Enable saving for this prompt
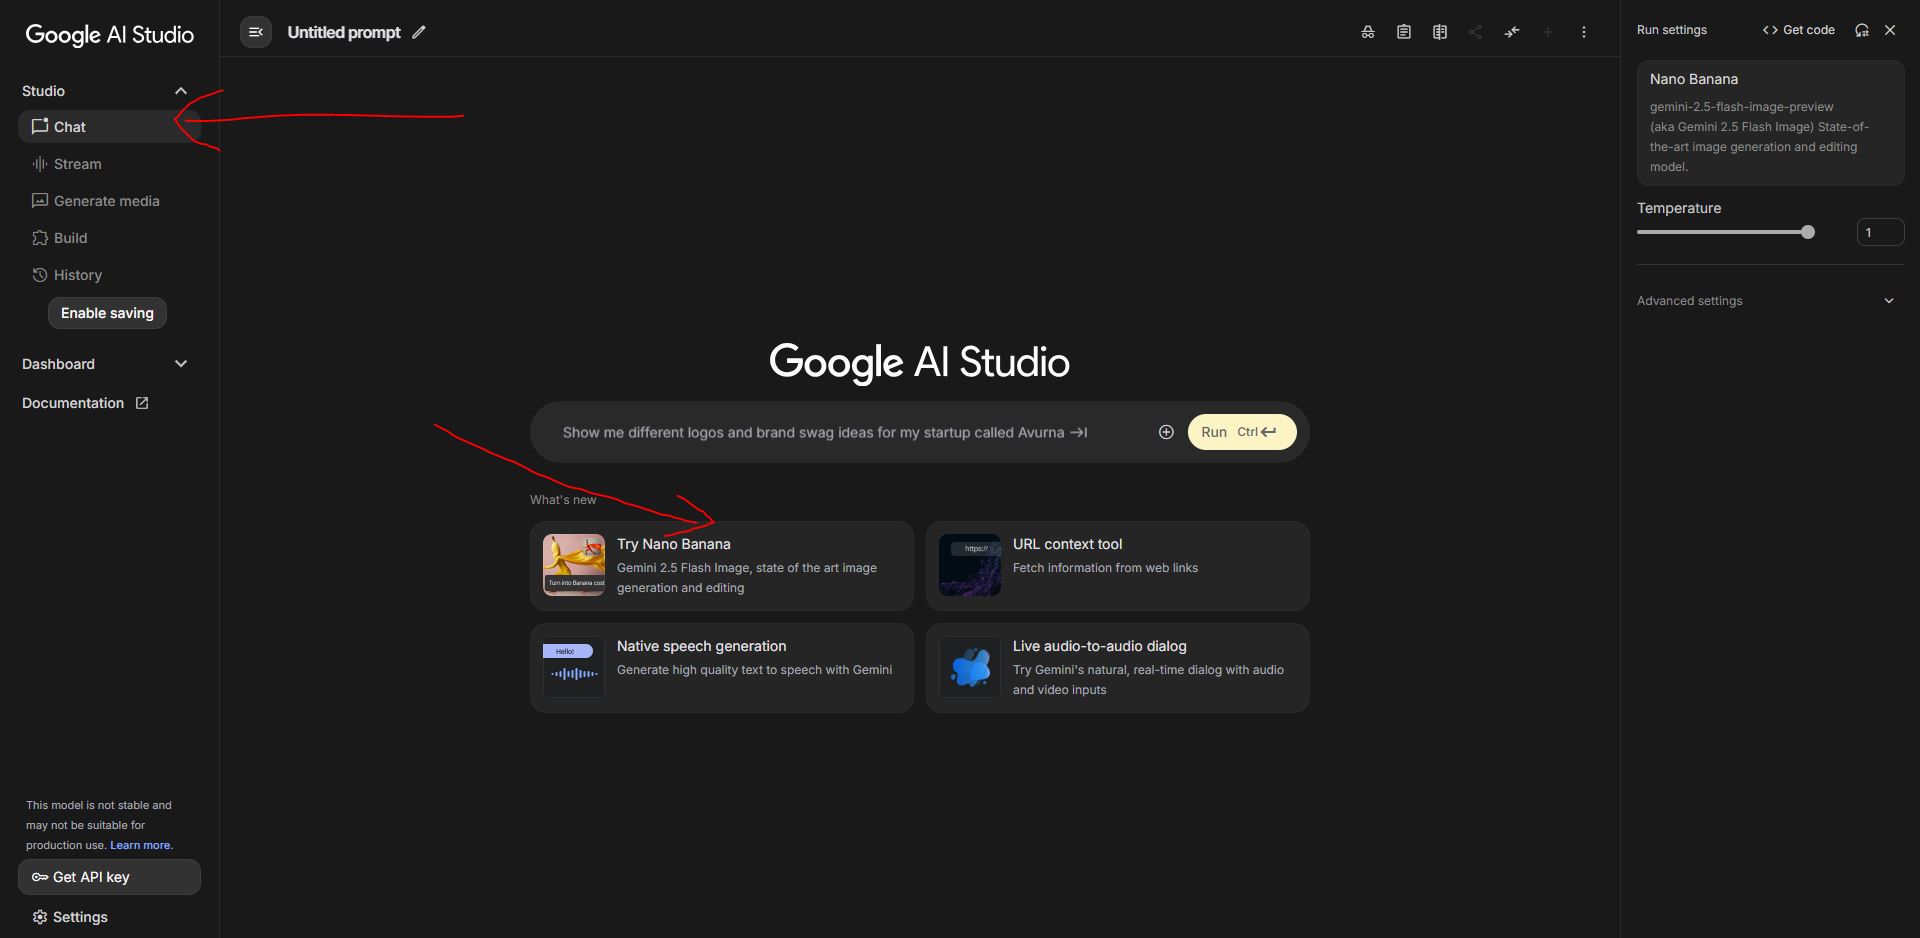Image resolution: width=1920 pixels, height=938 pixels. click(x=107, y=312)
